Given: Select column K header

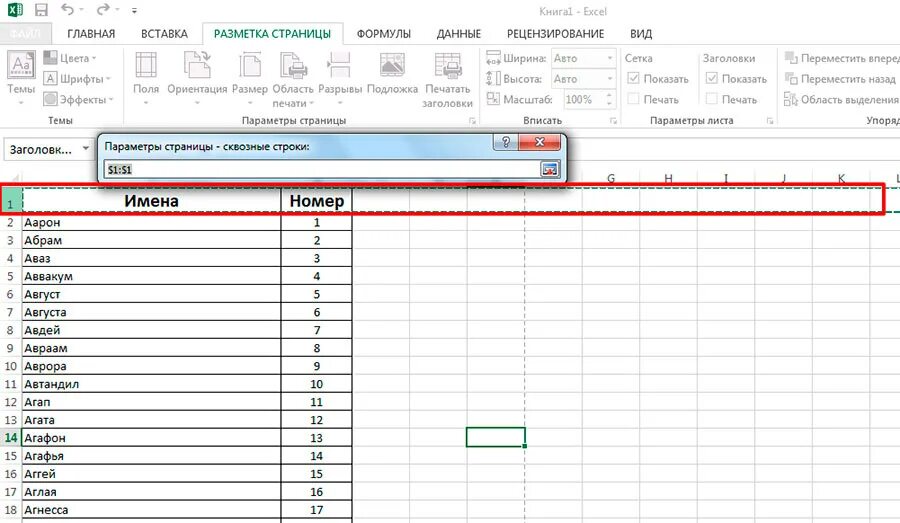Looking at the screenshot, I should tap(841, 179).
